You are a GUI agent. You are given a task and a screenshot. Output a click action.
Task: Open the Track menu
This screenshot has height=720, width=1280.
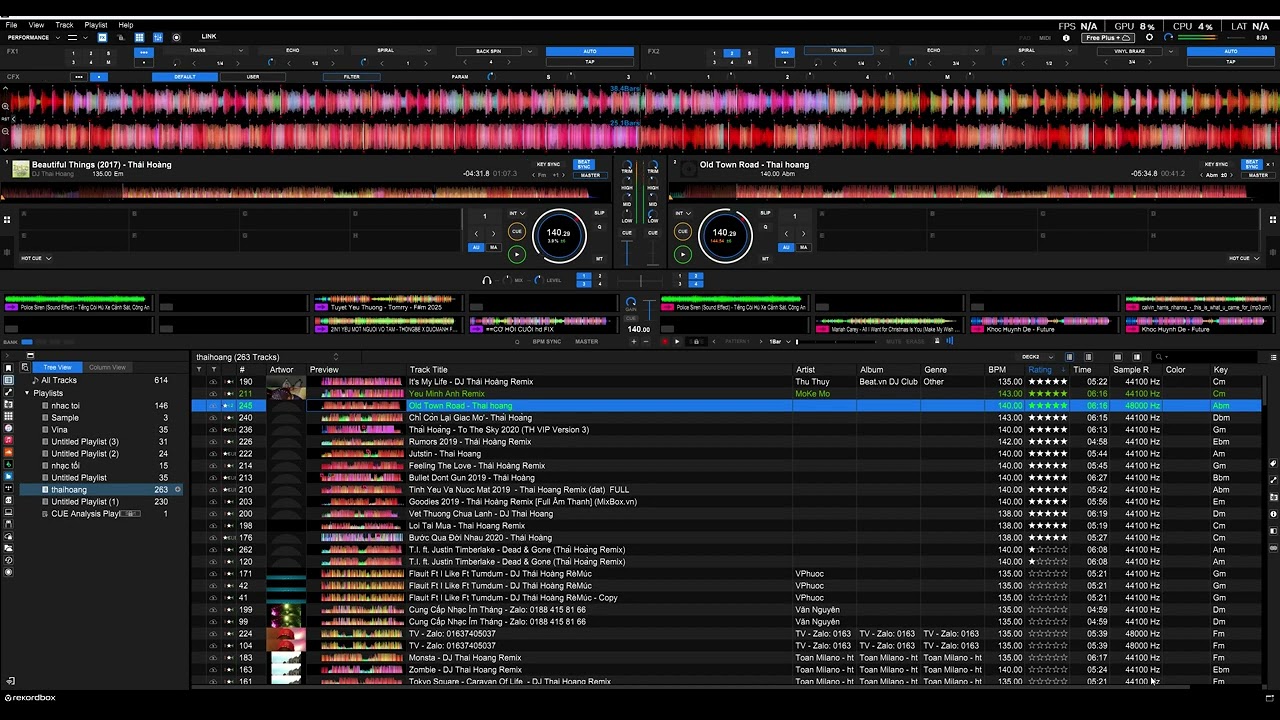pyautogui.click(x=64, y=25)
